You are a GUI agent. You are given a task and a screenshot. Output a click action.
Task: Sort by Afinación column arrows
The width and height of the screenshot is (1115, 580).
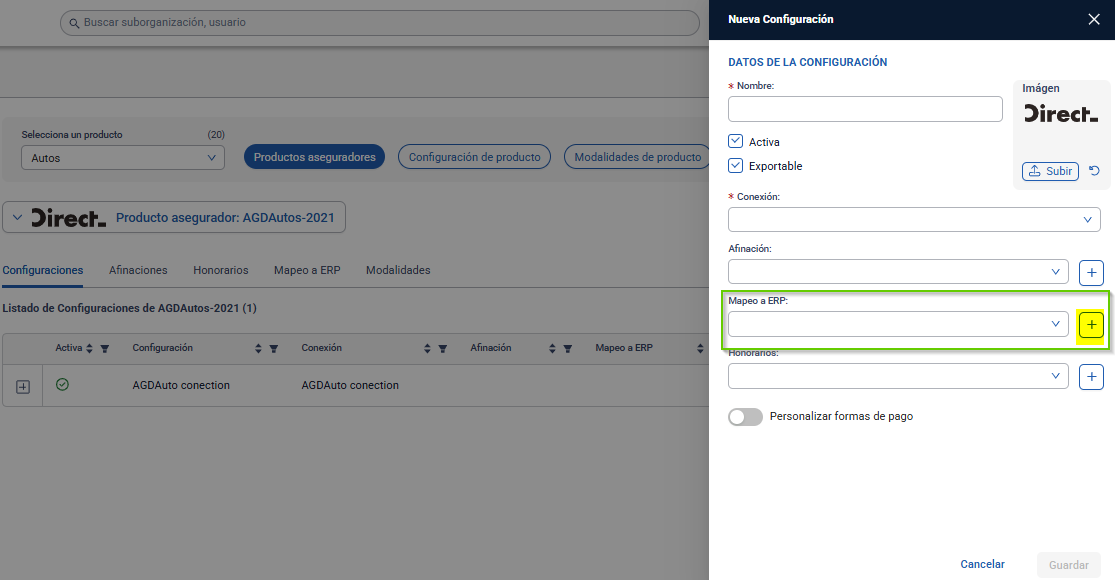552,348
